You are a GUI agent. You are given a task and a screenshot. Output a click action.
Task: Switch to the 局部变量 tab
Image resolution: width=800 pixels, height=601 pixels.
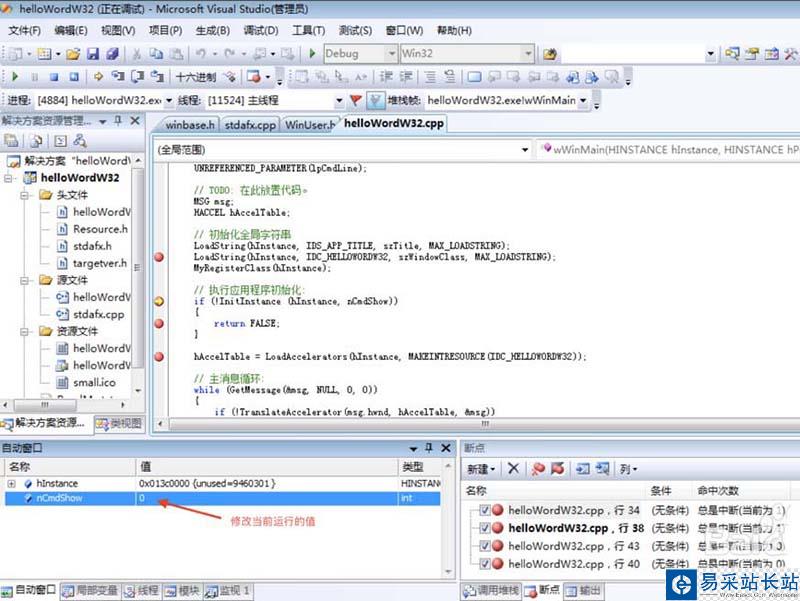coord(90,591)
